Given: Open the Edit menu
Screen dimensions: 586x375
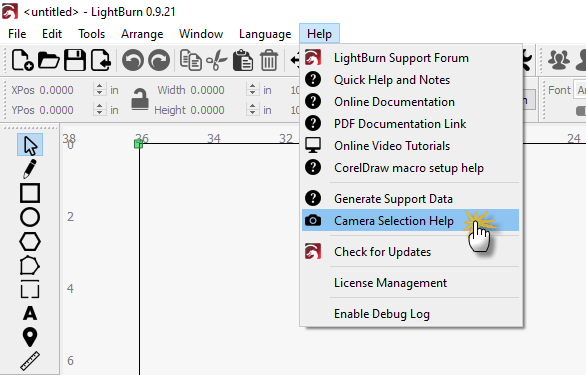Looking at the screenshot, I should point(52,34).
